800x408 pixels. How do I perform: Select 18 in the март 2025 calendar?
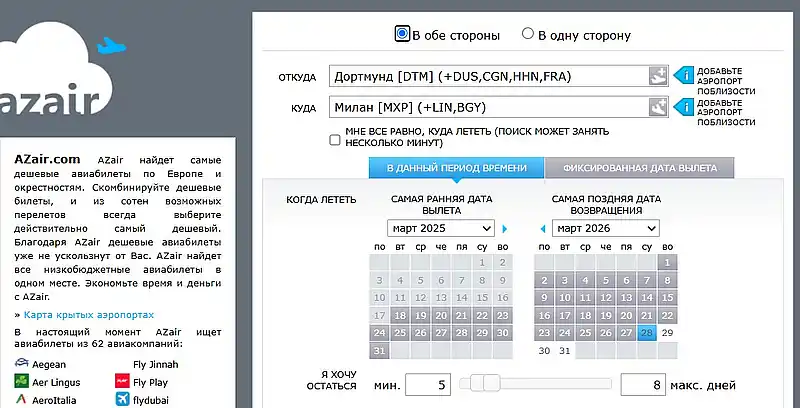pos(400,316)
